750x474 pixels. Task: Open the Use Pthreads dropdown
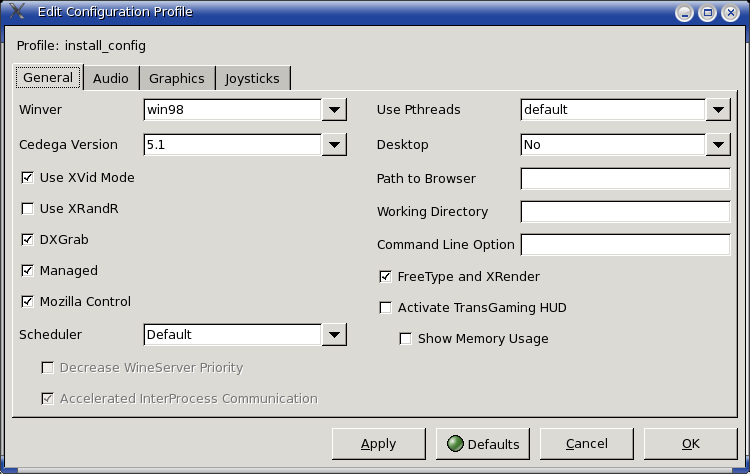(x=718, y=110)
